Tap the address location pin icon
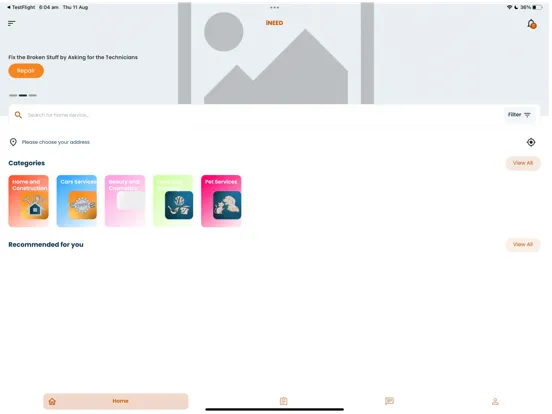This screenshot has width=552, height=414. (13, 142)
